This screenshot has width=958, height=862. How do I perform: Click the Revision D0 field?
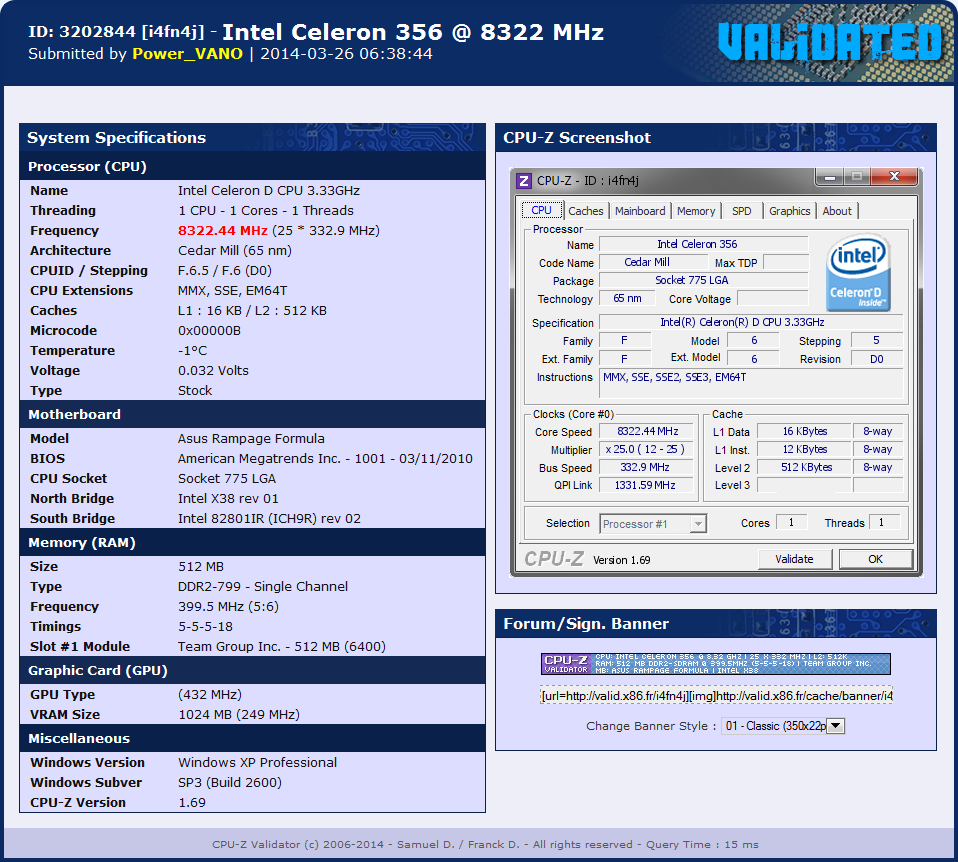click(877, 359)
